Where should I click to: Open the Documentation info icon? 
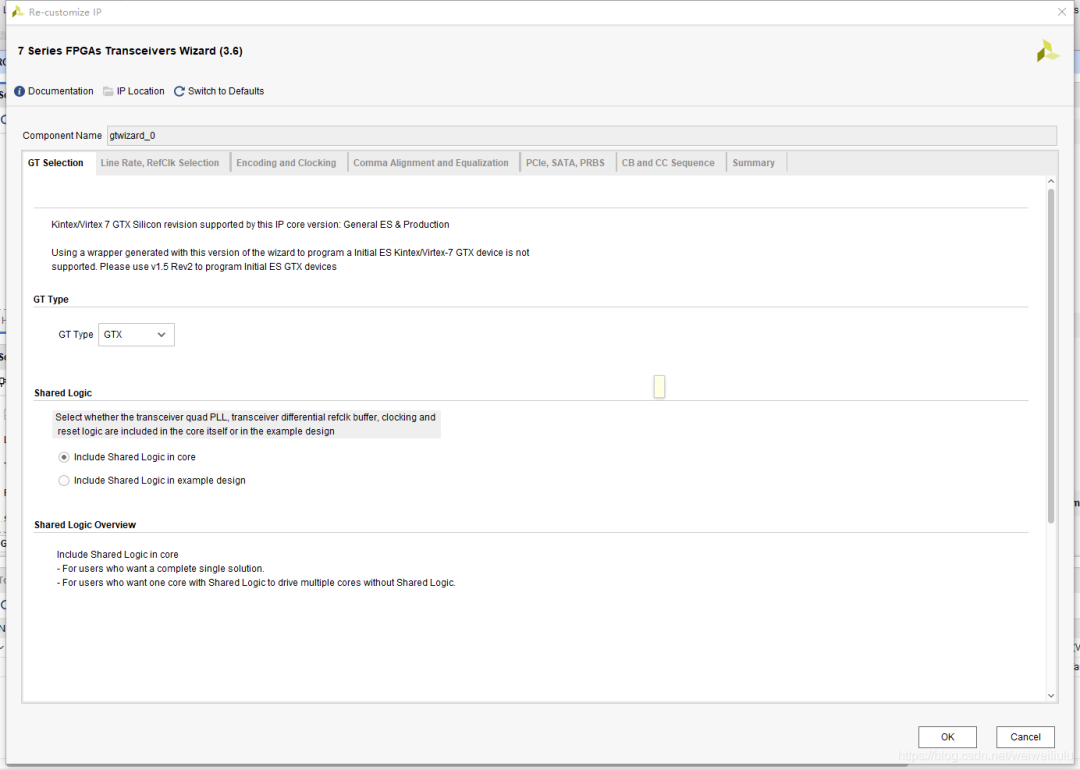pyautogui.click(x=19, y=91)
